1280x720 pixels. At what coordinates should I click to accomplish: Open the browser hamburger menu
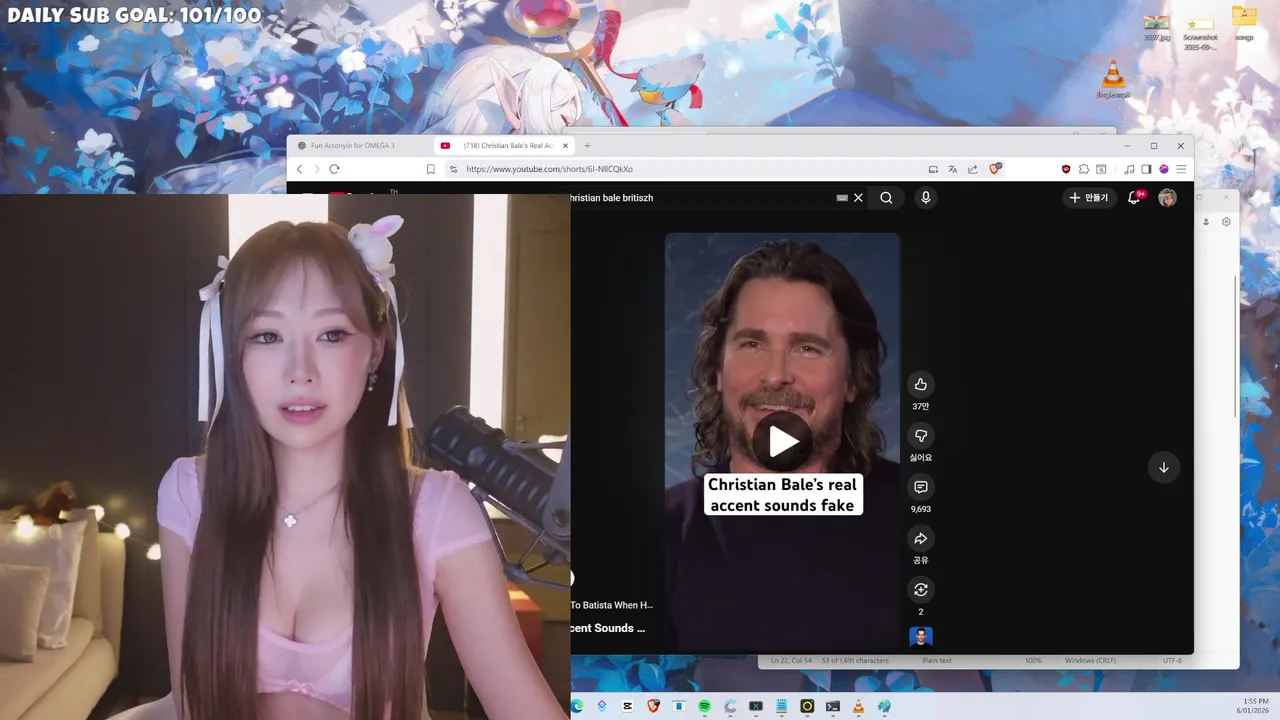pos(1181,169)
